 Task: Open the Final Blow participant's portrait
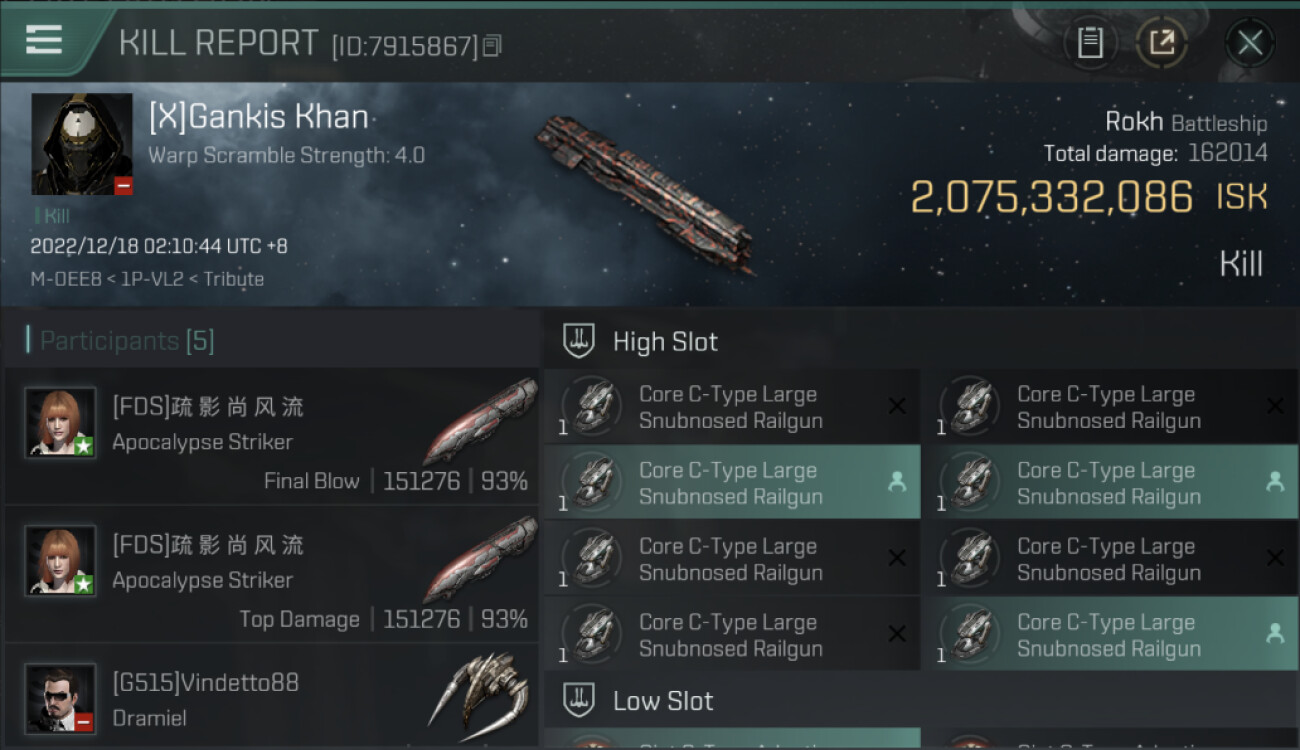[x=61, y=422]
